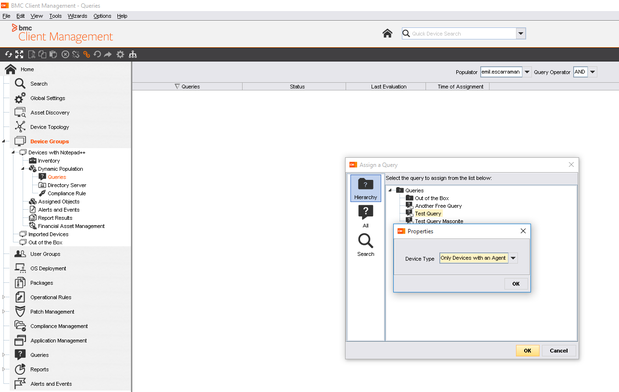Open the File menu
Screen dimensions: 619x392
click(6, 16)
